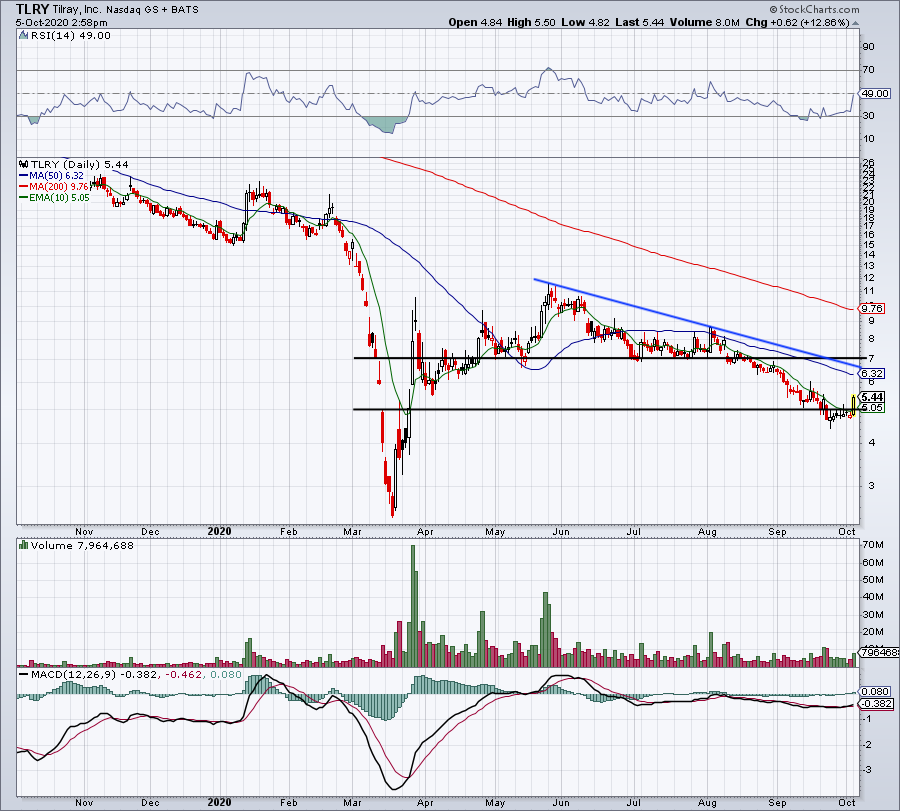This screenshot has height=811, width=900.
Task: Click the candlestick icon beside TLRY (Daily)
Action: click(23, 163)
